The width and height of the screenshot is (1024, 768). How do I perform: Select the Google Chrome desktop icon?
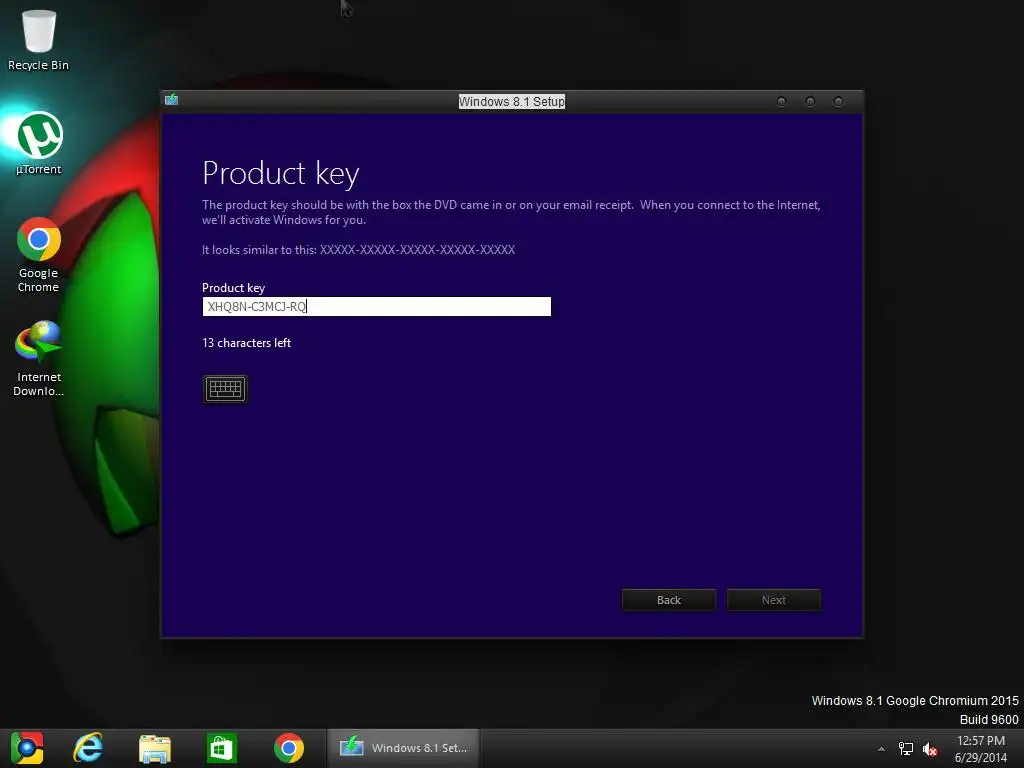click(39, 255)
